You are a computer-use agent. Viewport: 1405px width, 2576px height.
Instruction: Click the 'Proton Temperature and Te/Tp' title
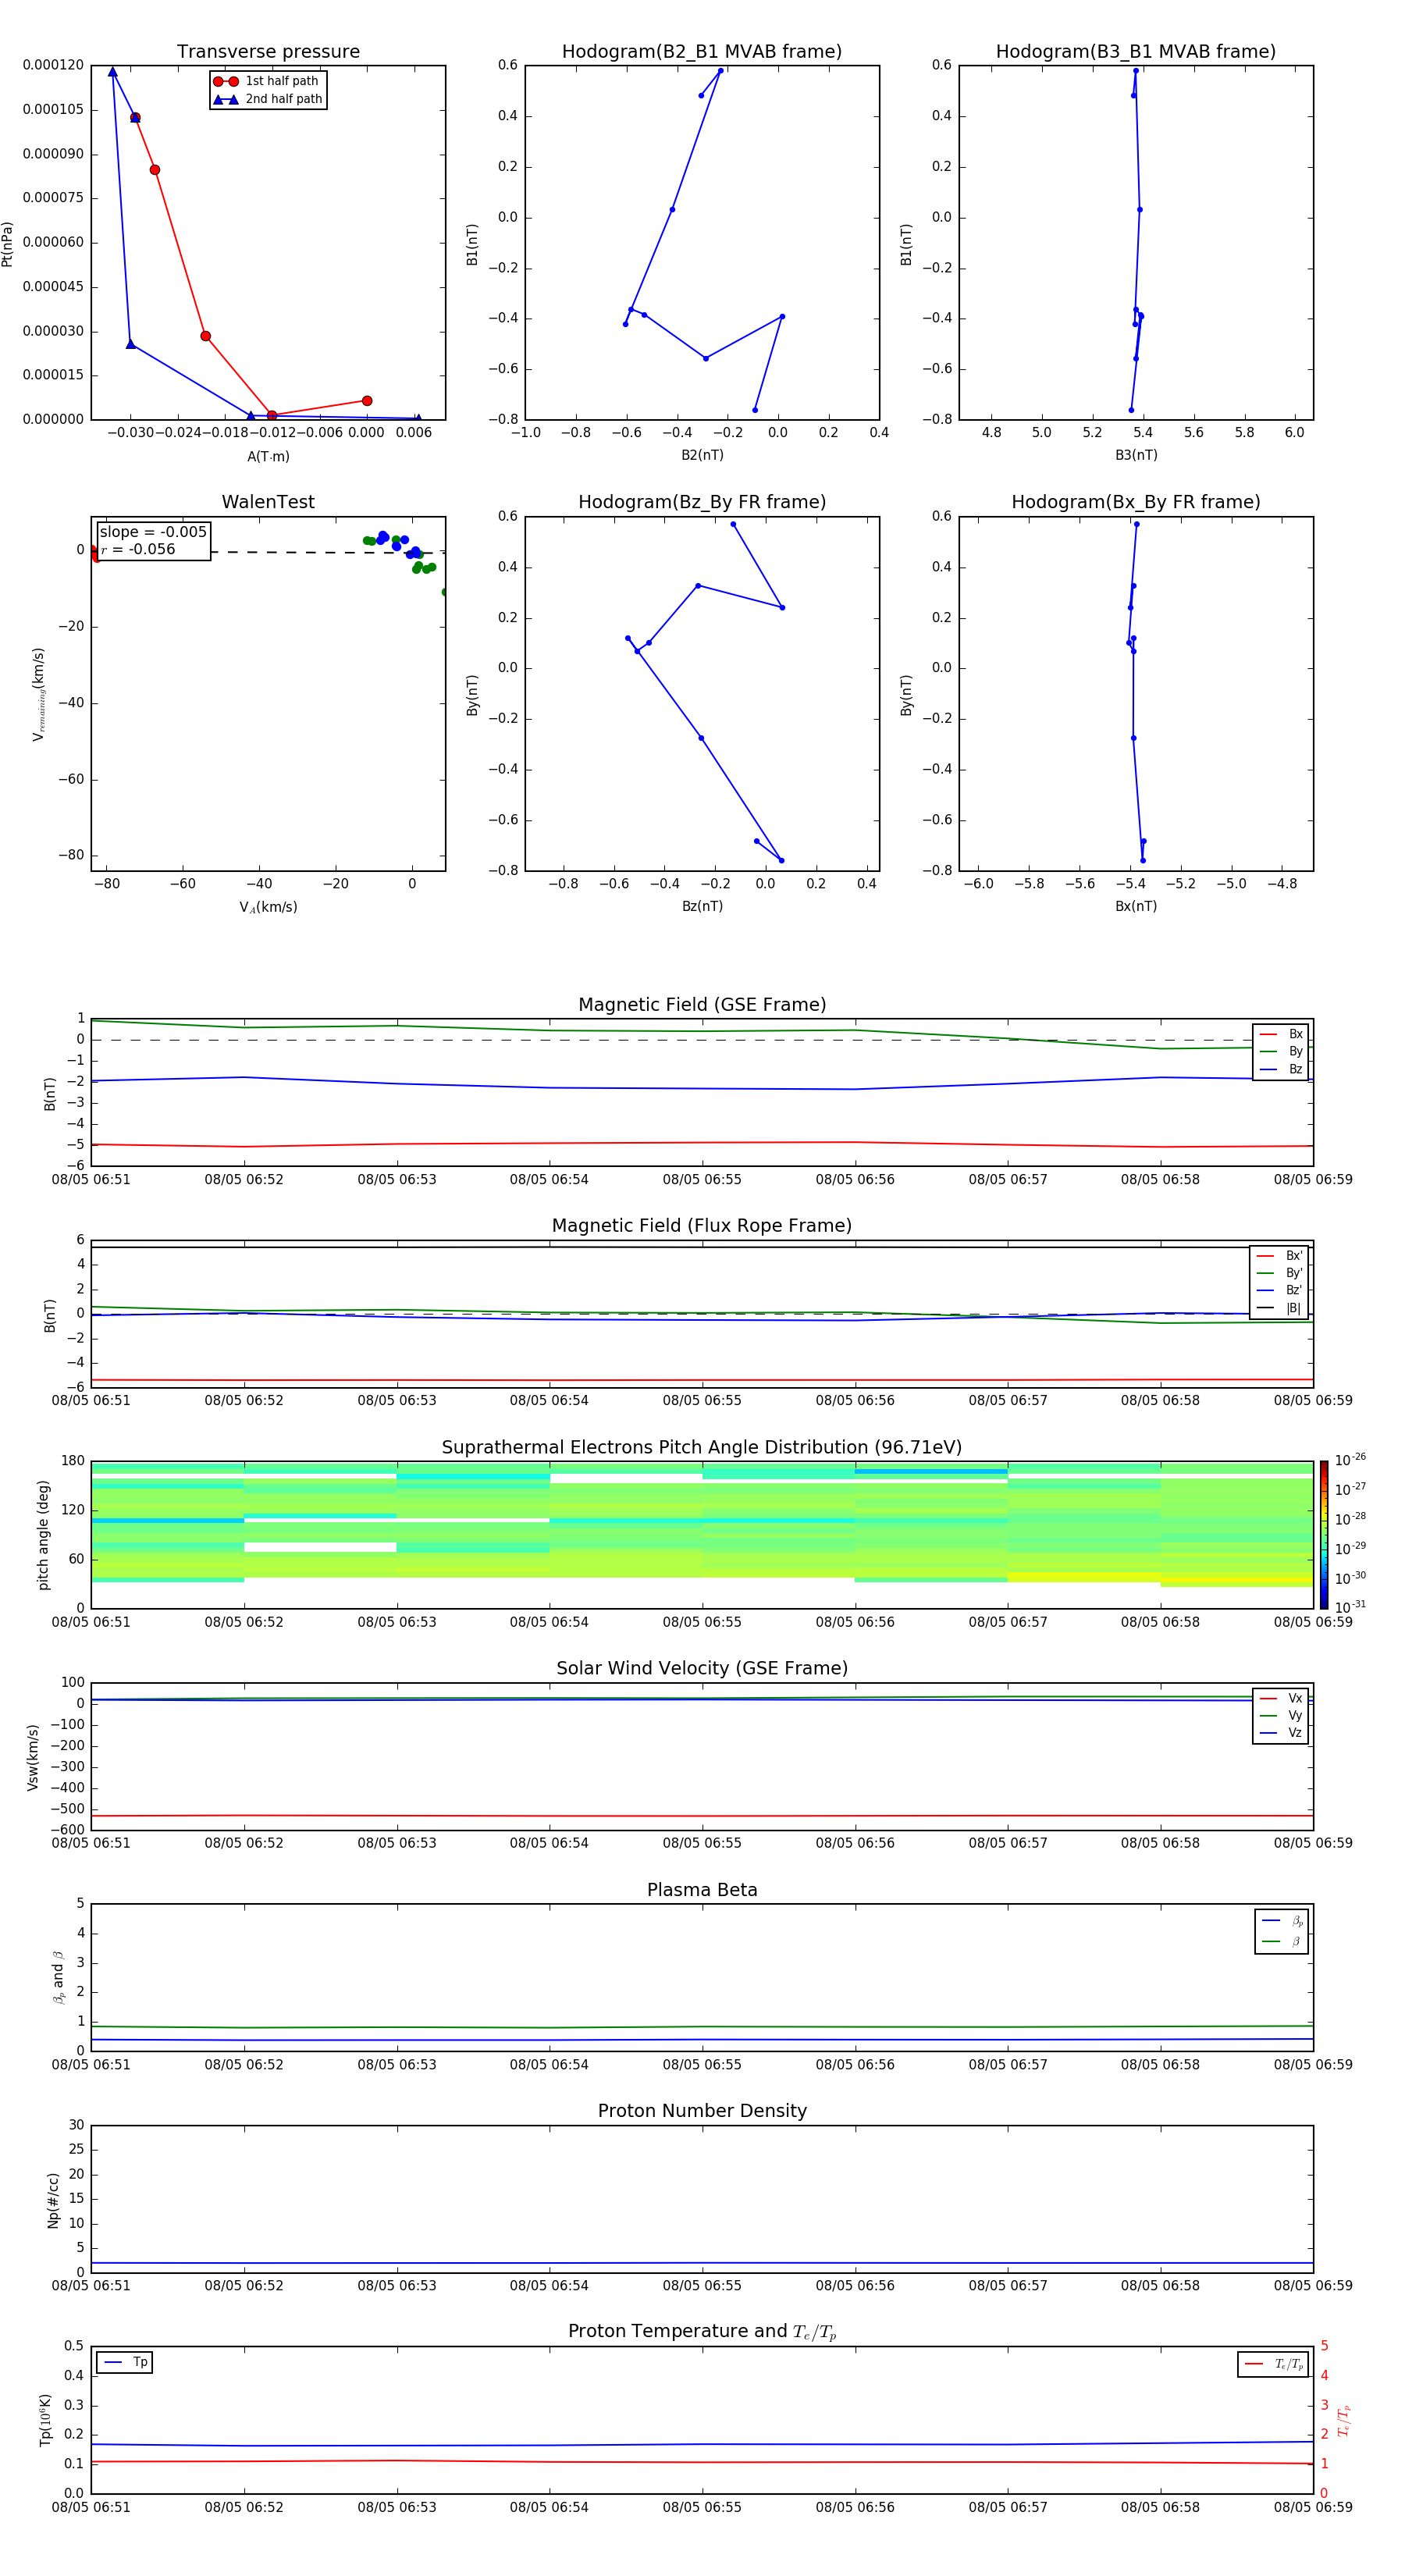pyautogui.click(x=702, y=2332)
